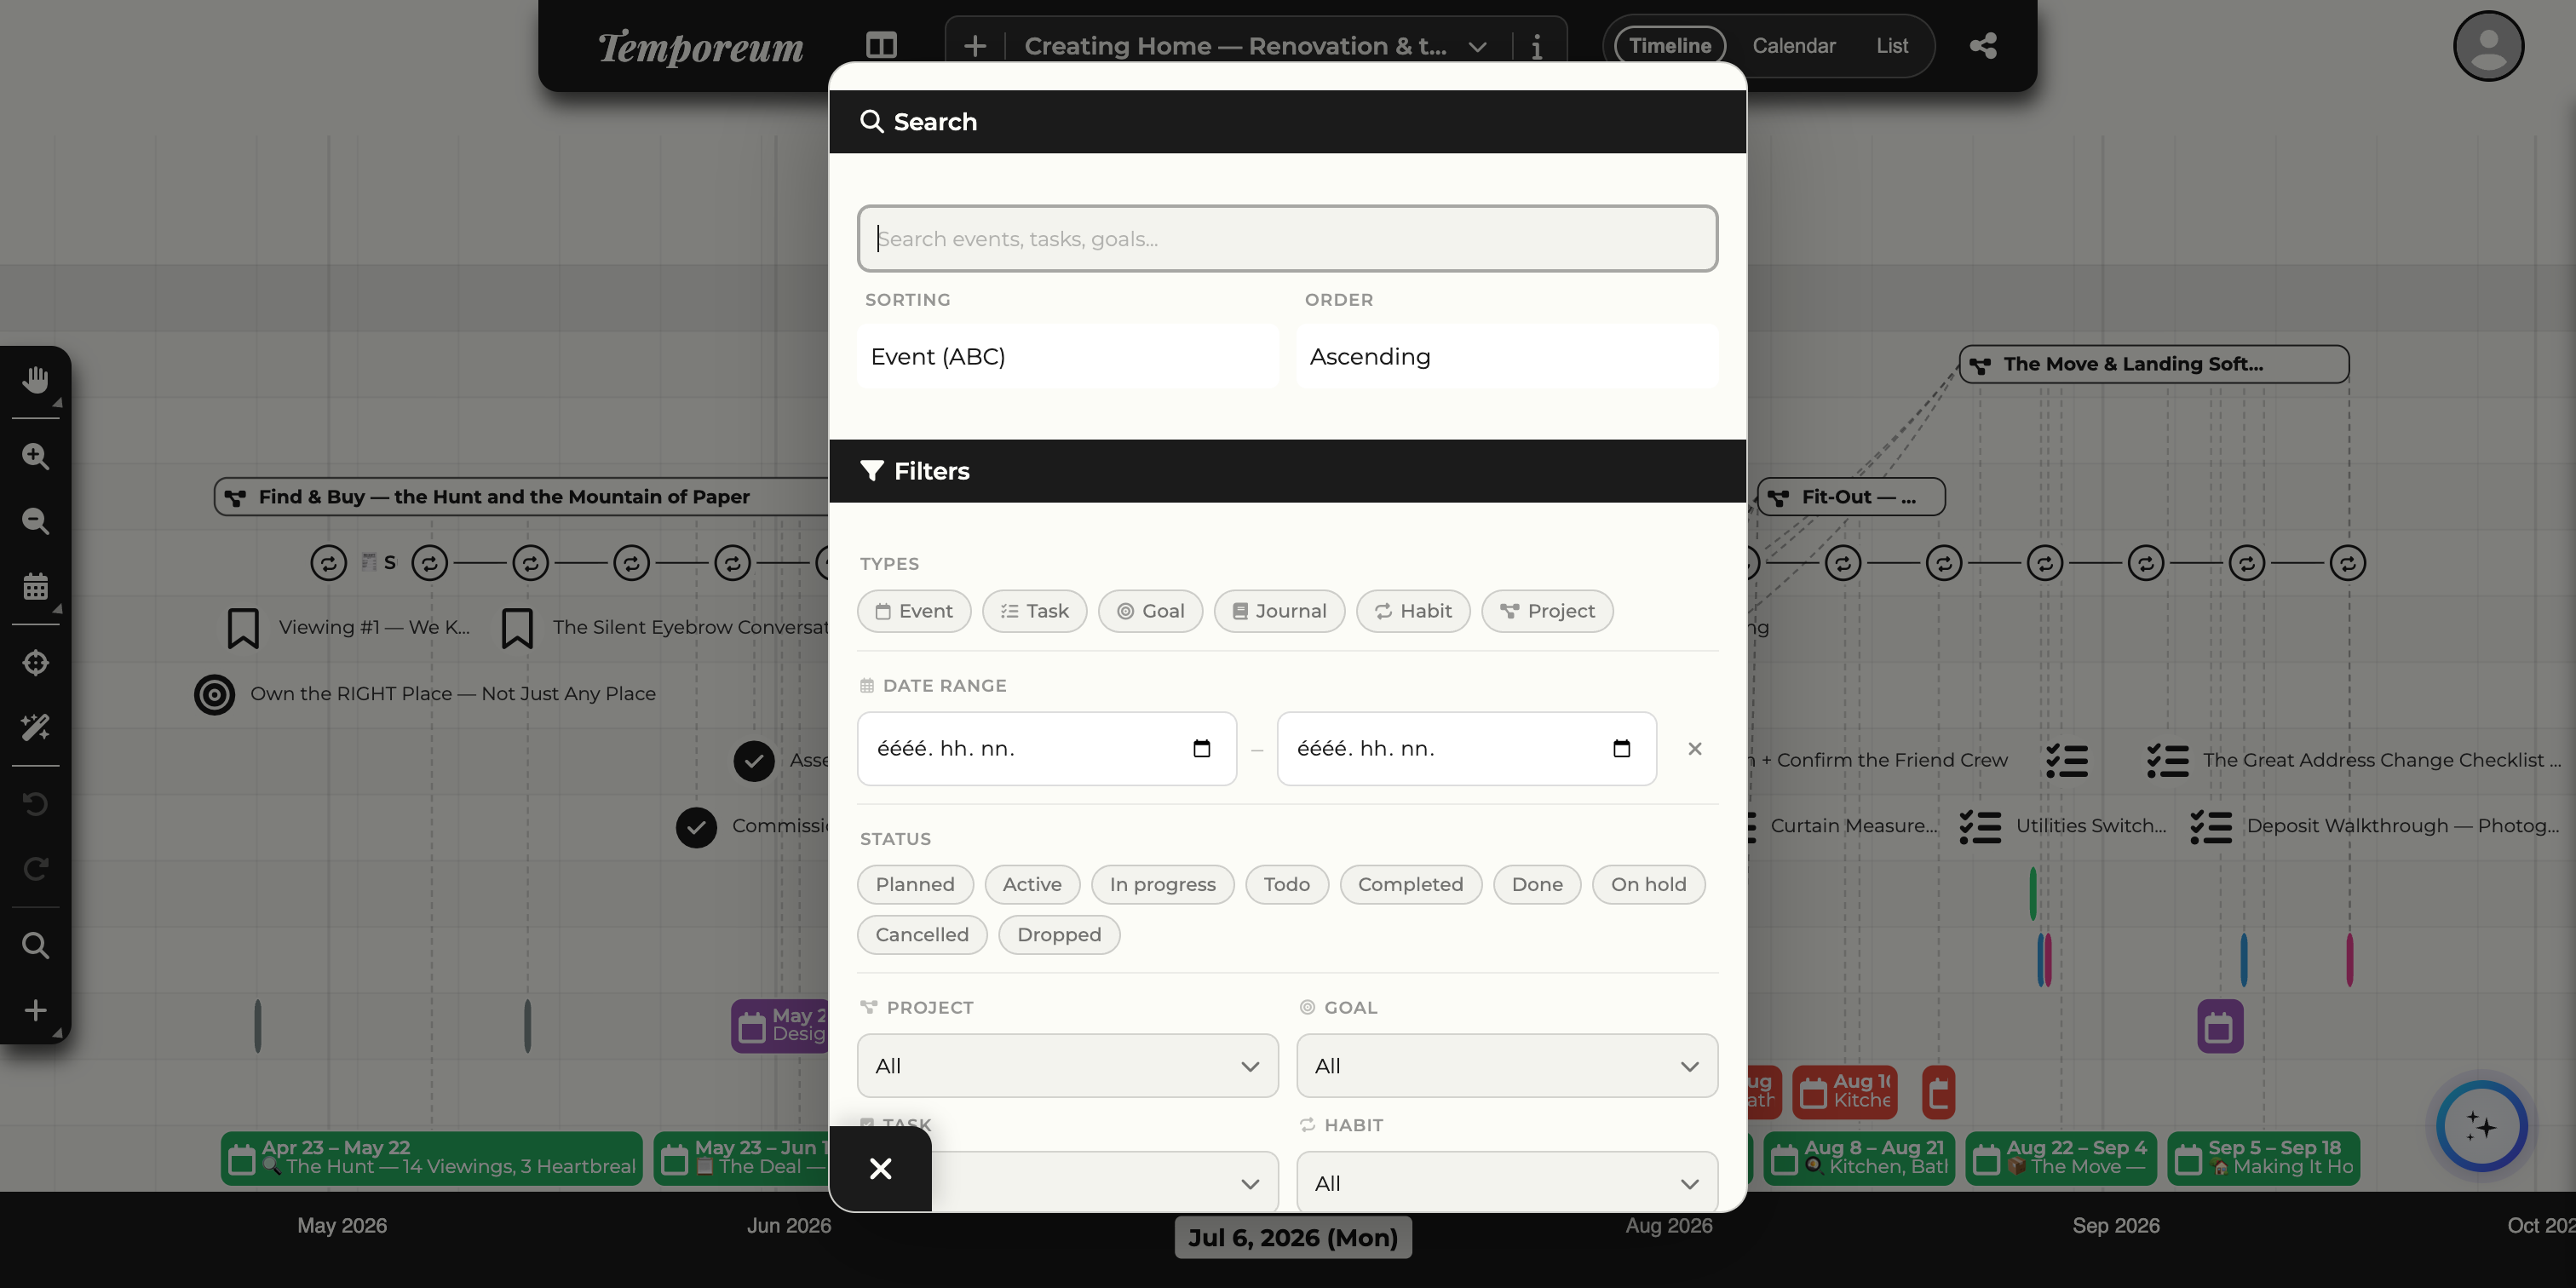Toggle the Completed status filter

tap(1410, 884)
